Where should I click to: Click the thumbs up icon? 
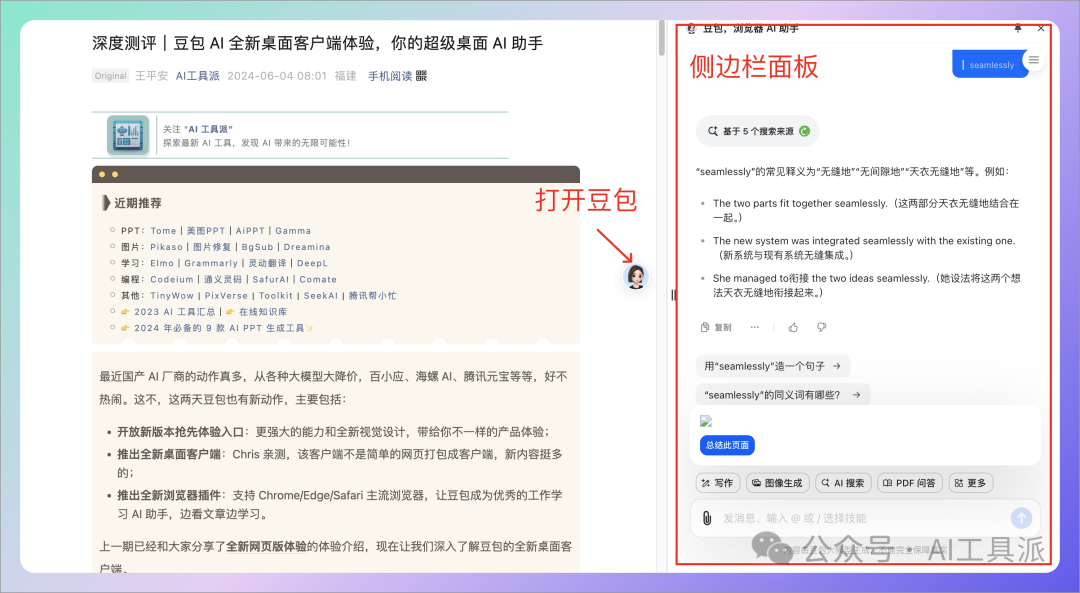pyautogui.click(x=793, y=327)
